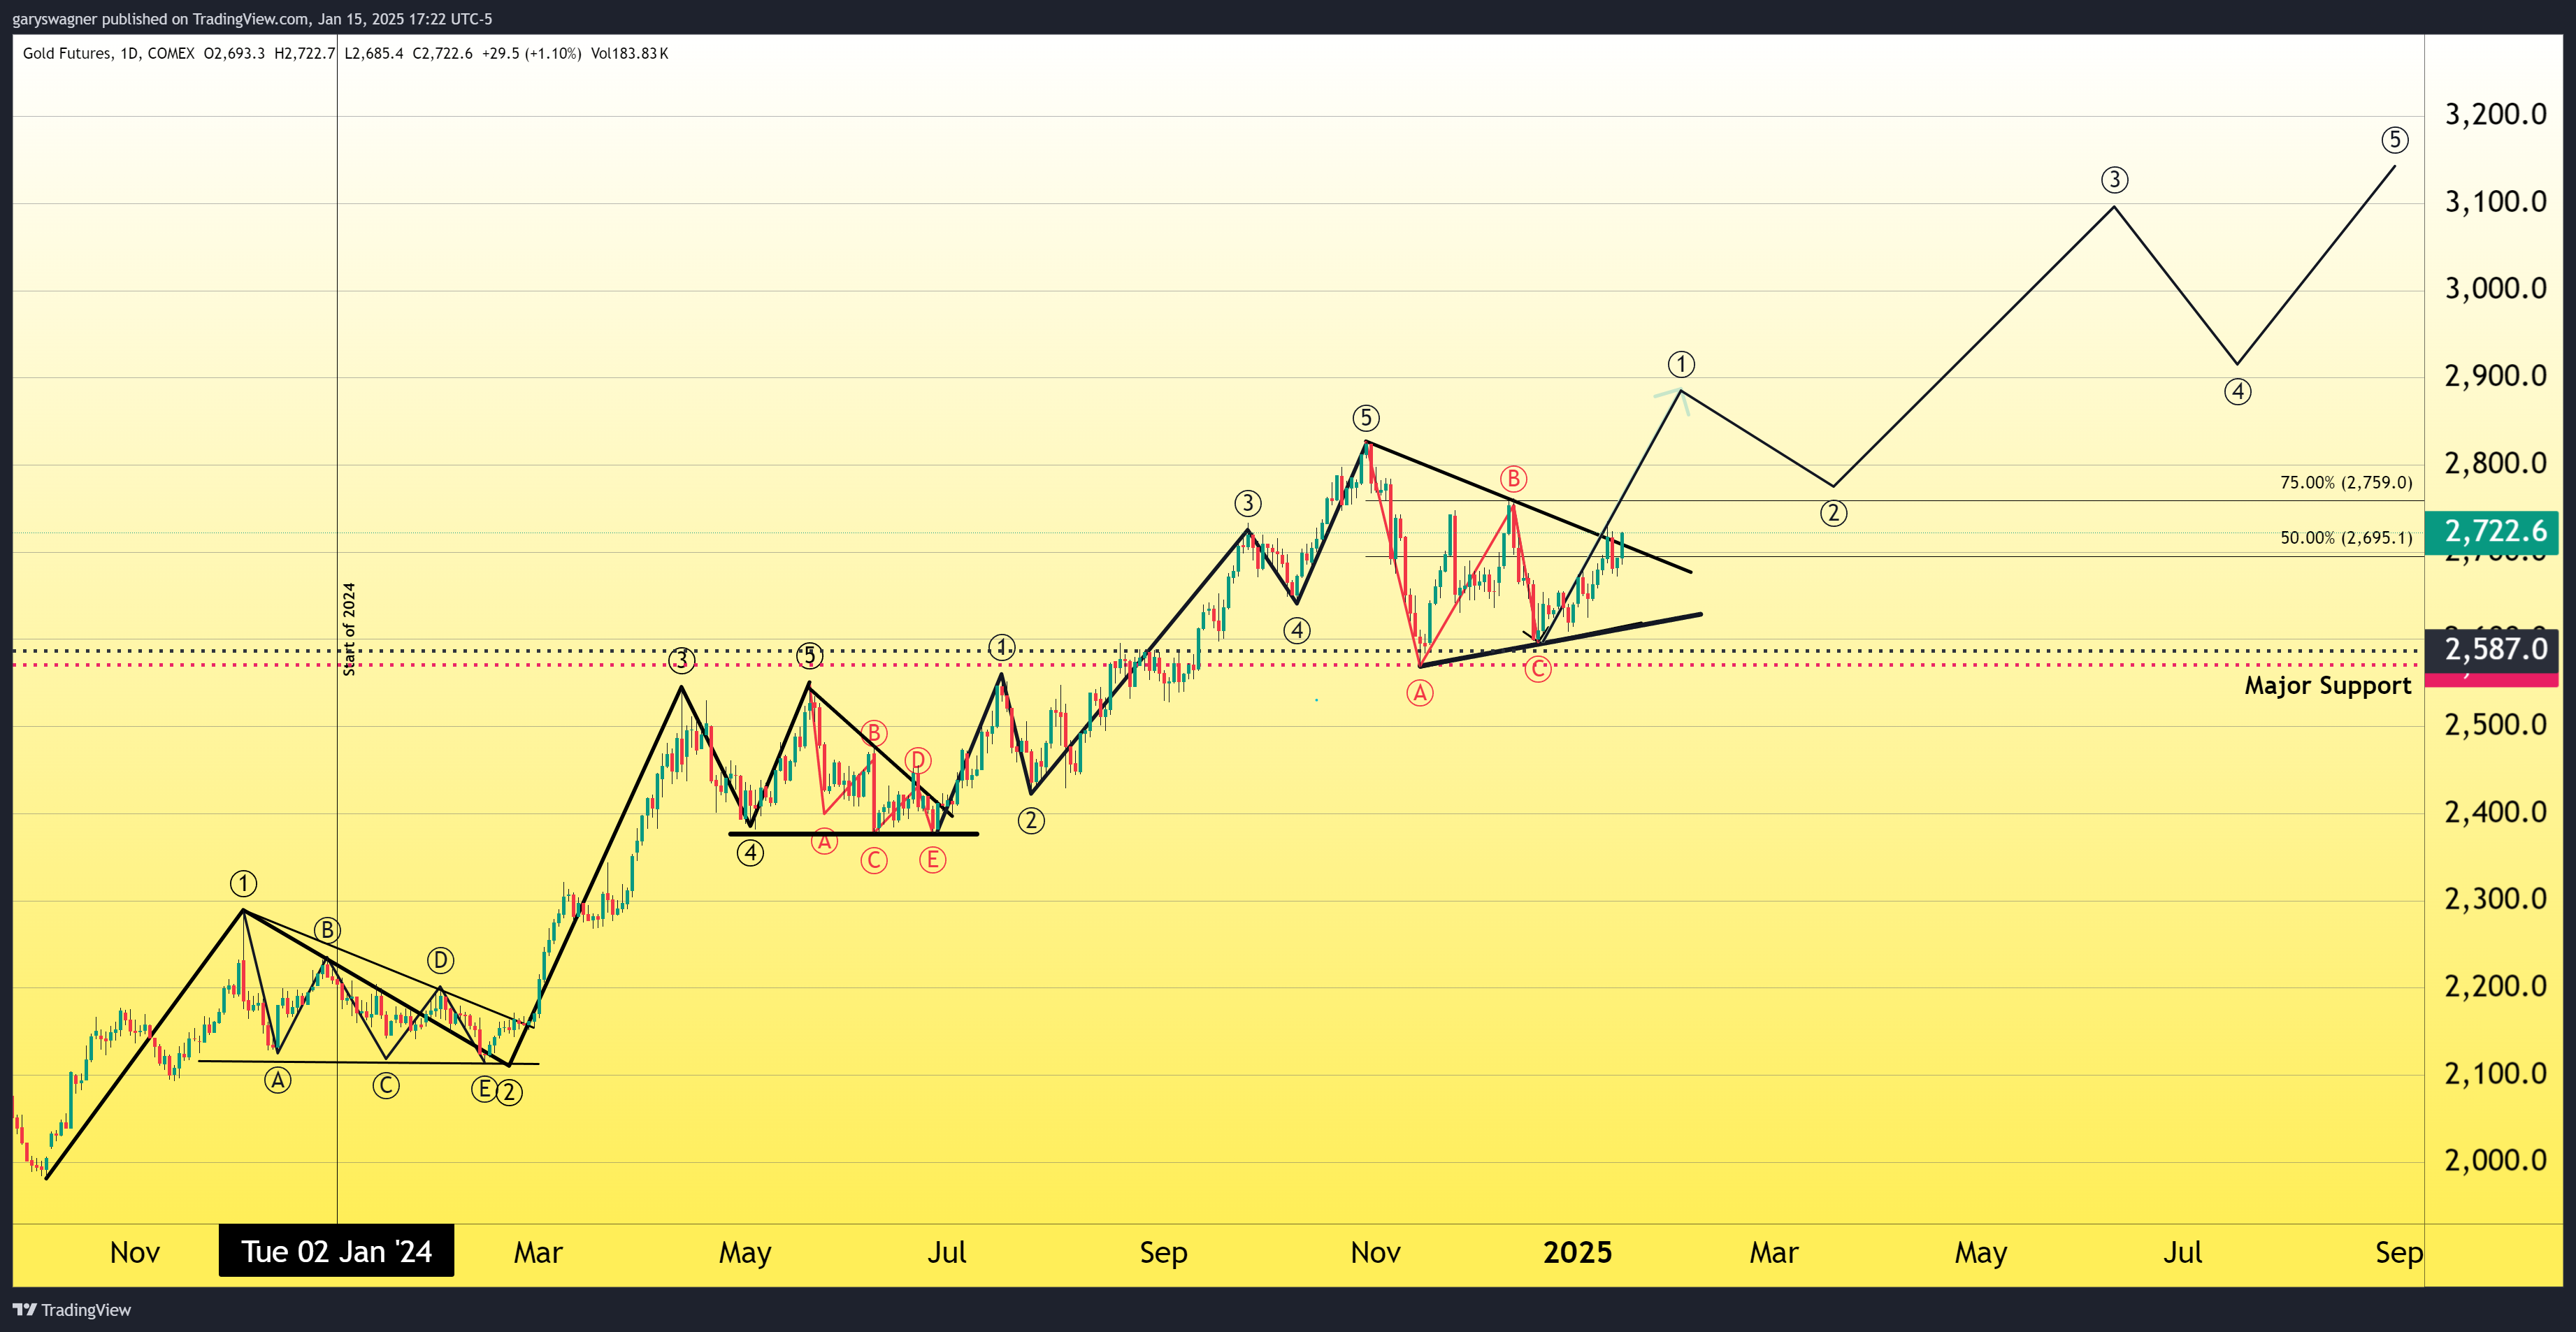Image resolution: width=2576 pixels, height=1332 pixels.
Task: Select the black circled D triangle label
Action: (x=440, y=960)
